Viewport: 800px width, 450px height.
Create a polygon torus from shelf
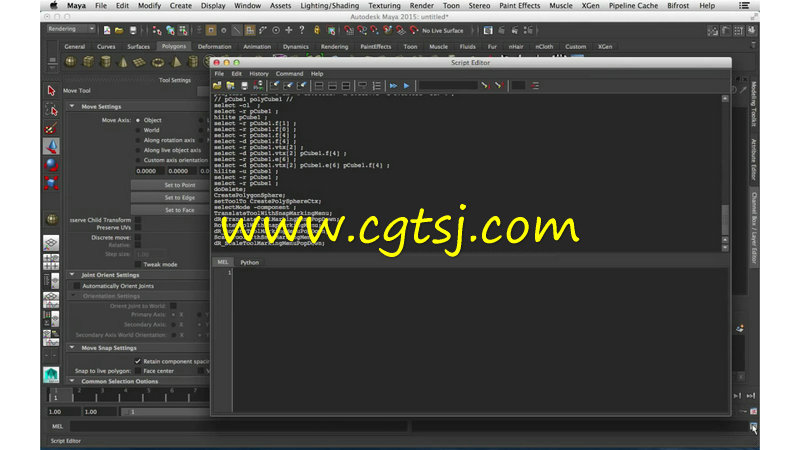point(158,62)
